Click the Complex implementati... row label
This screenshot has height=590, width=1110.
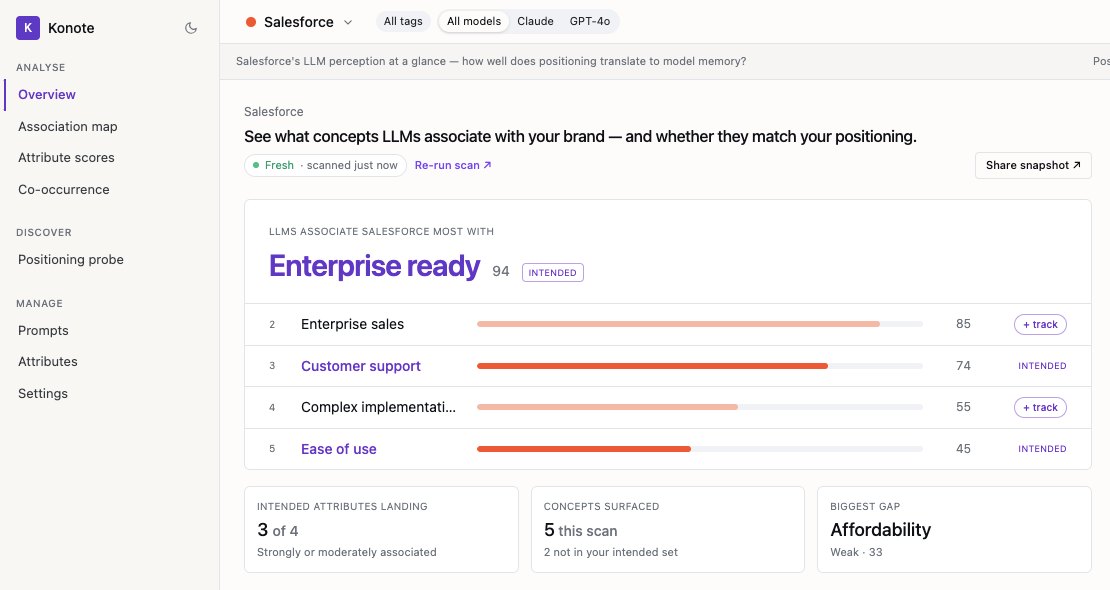(378, 407)
